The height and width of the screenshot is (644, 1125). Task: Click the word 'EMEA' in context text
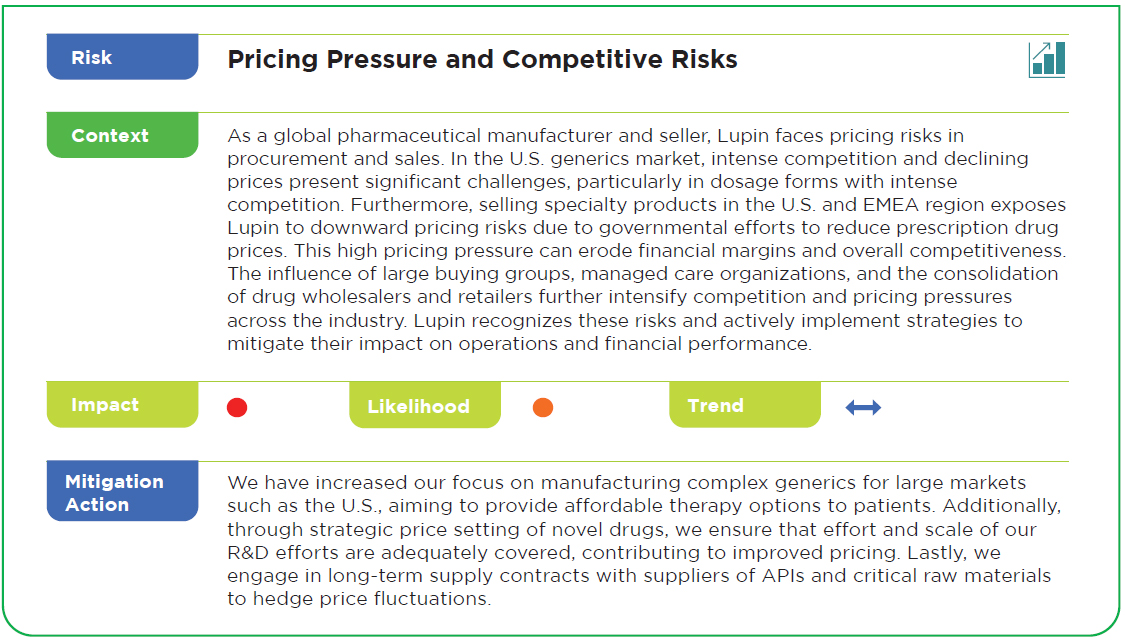click(x=890, y=204)
